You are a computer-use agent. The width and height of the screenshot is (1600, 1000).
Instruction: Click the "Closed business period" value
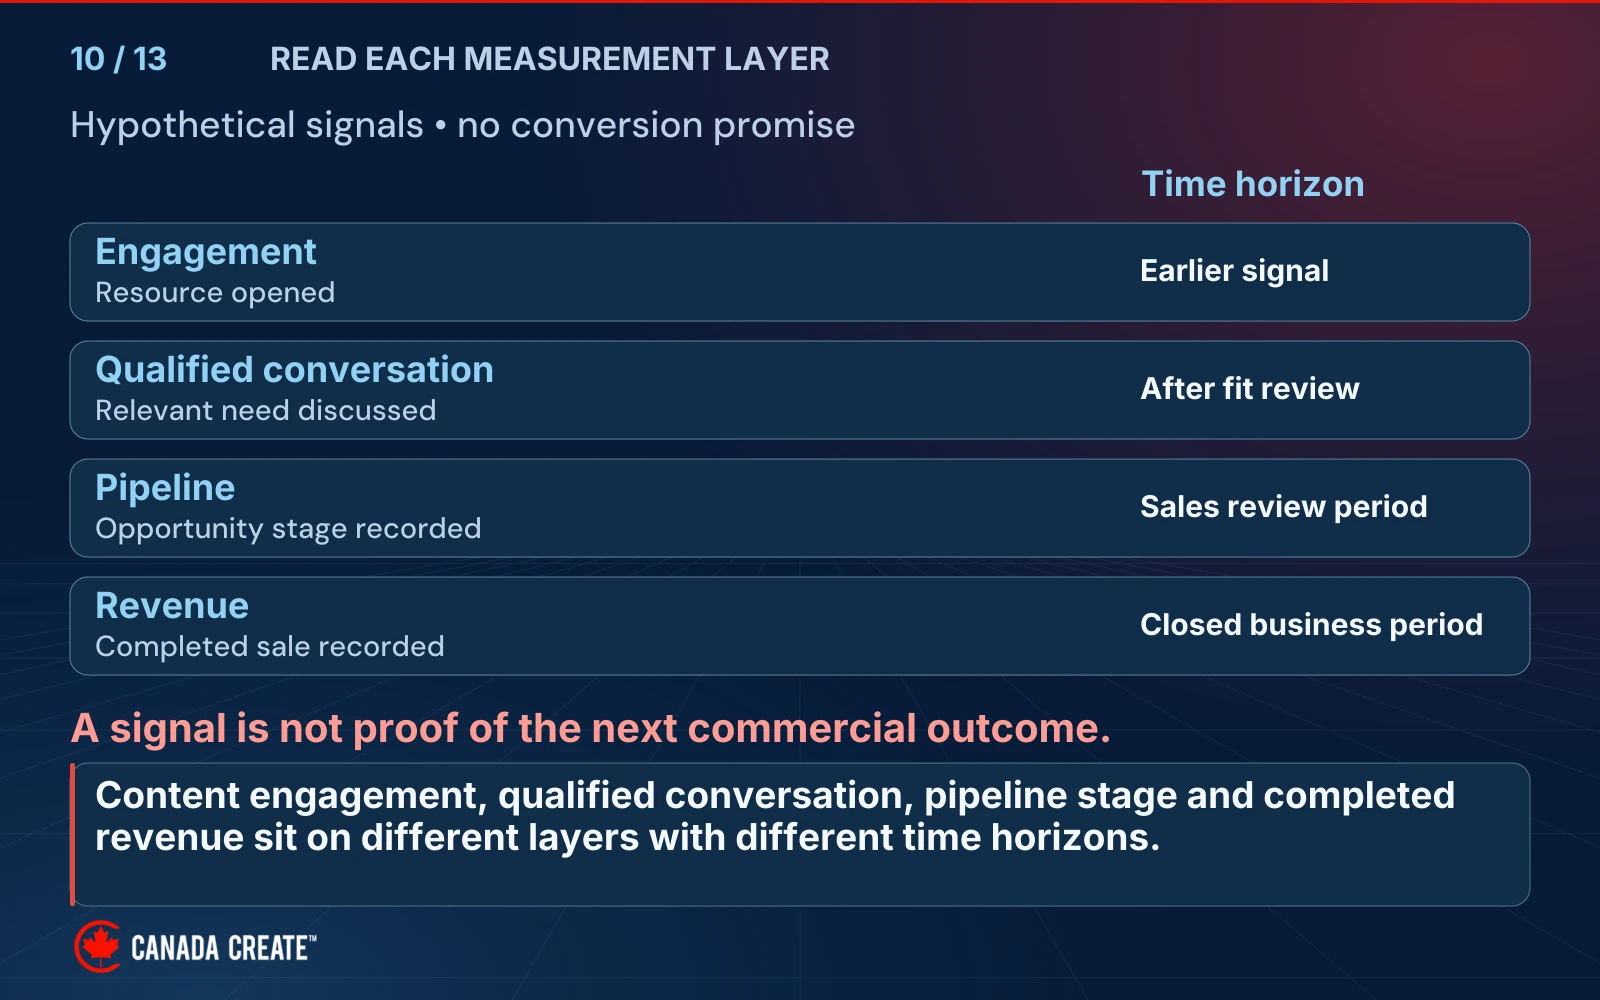[1311, 625]
